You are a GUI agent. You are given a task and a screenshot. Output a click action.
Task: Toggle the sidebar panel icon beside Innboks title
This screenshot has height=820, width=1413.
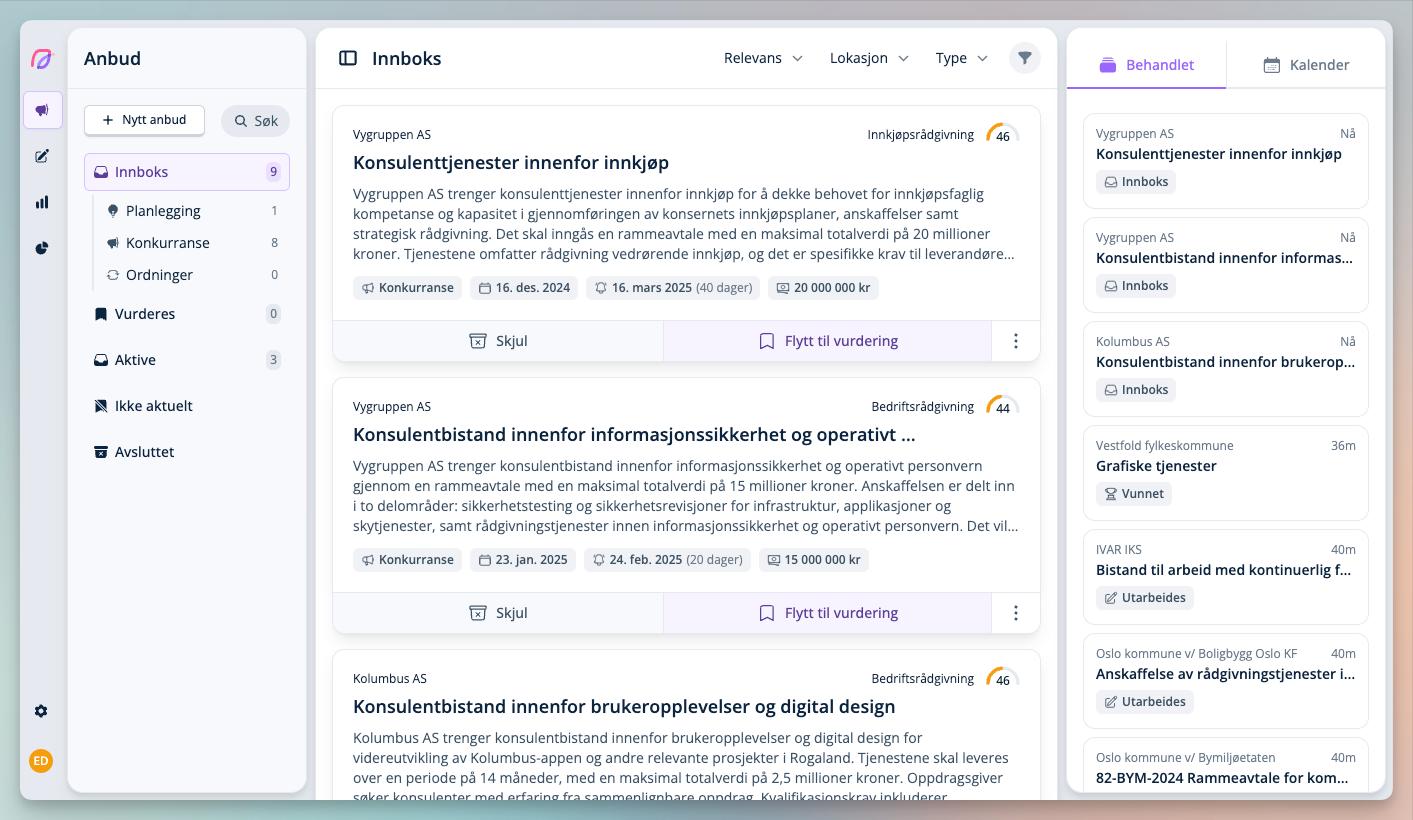pyautogui.click(x=348, y=58)
